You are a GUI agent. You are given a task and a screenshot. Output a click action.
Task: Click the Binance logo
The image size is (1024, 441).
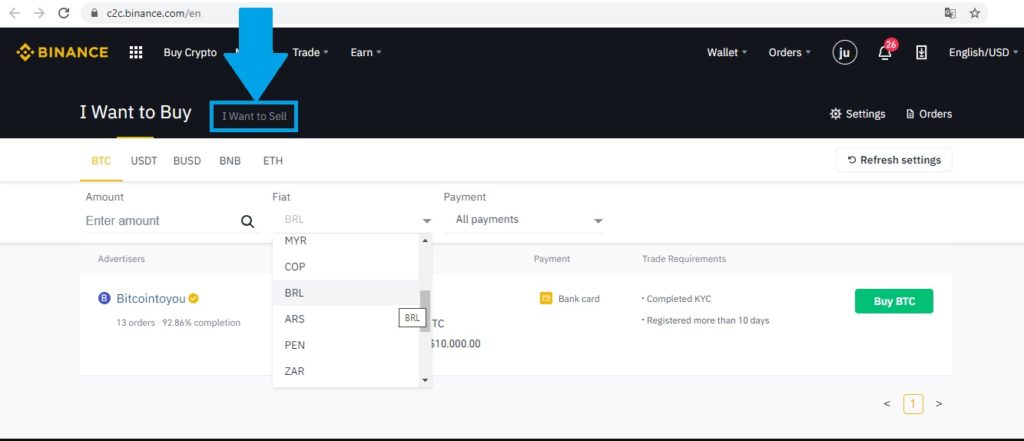click(63, 52)
